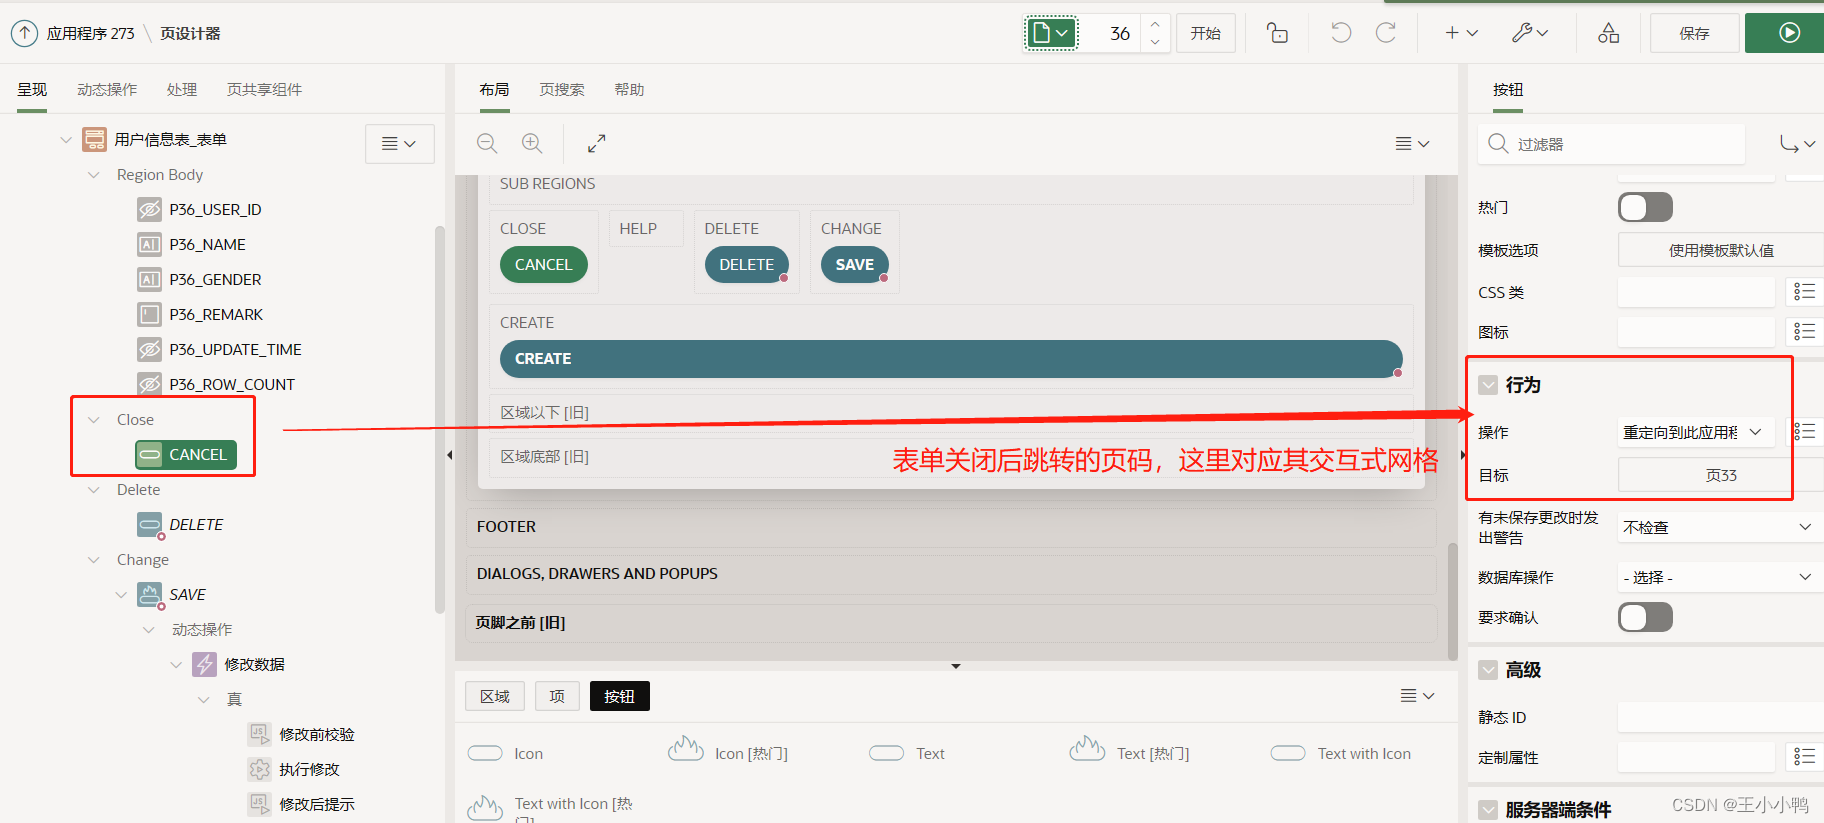
Task: Click the 静态 ID input field
Action: tap(1721, 717)
